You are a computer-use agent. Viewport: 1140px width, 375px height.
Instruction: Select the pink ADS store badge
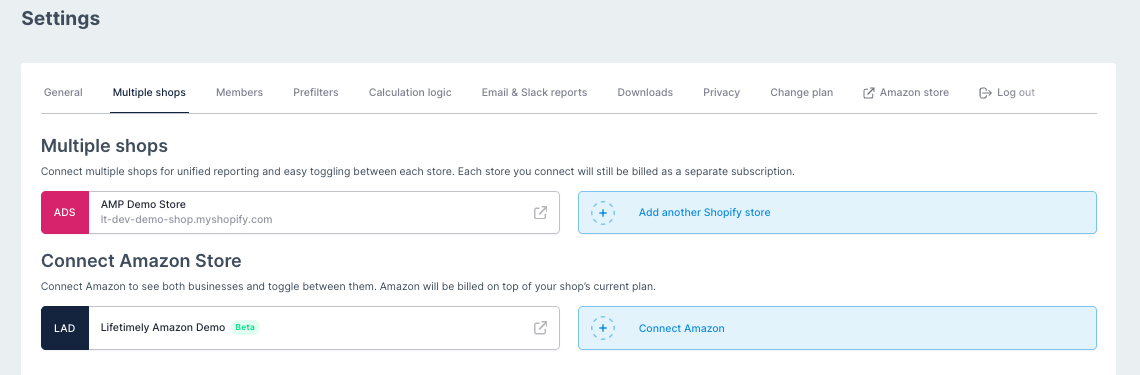coord(65,213)
